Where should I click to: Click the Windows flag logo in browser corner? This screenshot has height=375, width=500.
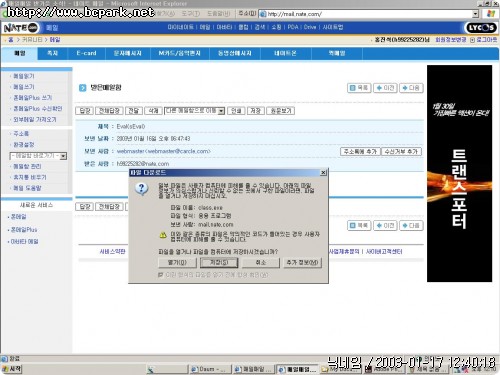coord(491,14)
